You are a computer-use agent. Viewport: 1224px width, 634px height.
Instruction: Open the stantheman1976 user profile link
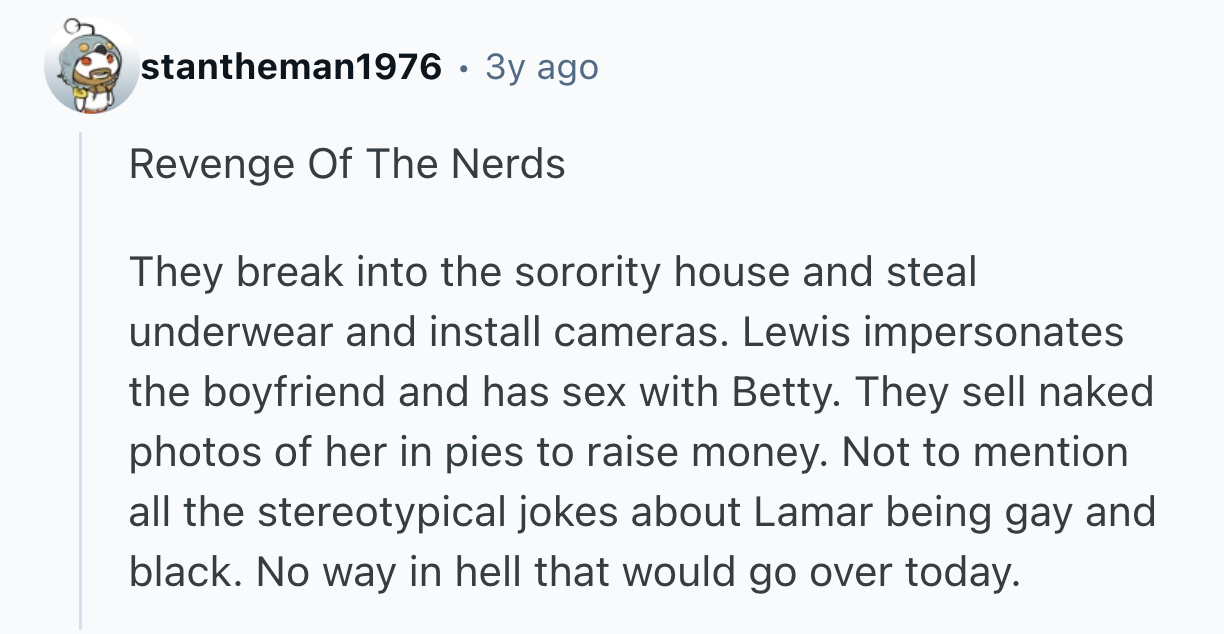[292, 67]
